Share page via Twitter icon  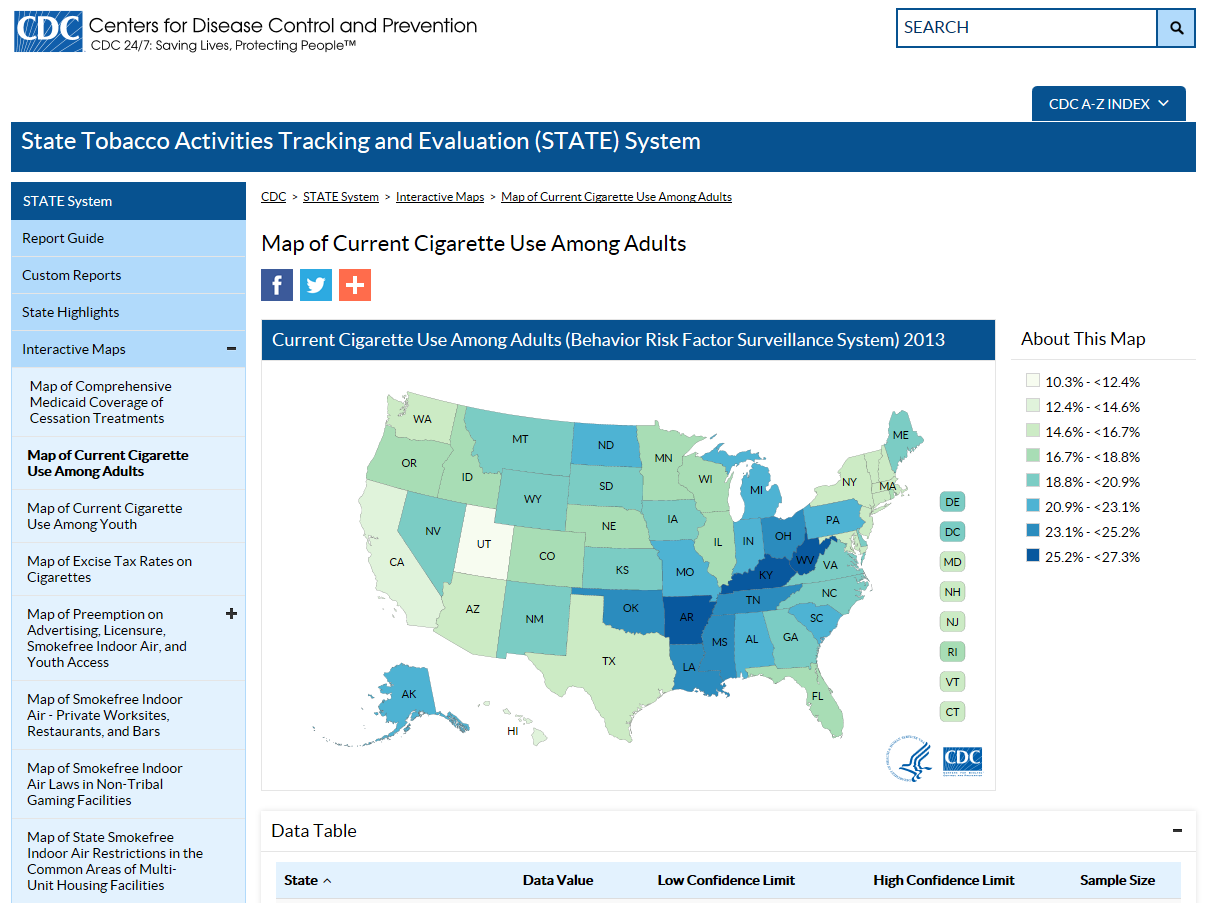pos(316,285)
